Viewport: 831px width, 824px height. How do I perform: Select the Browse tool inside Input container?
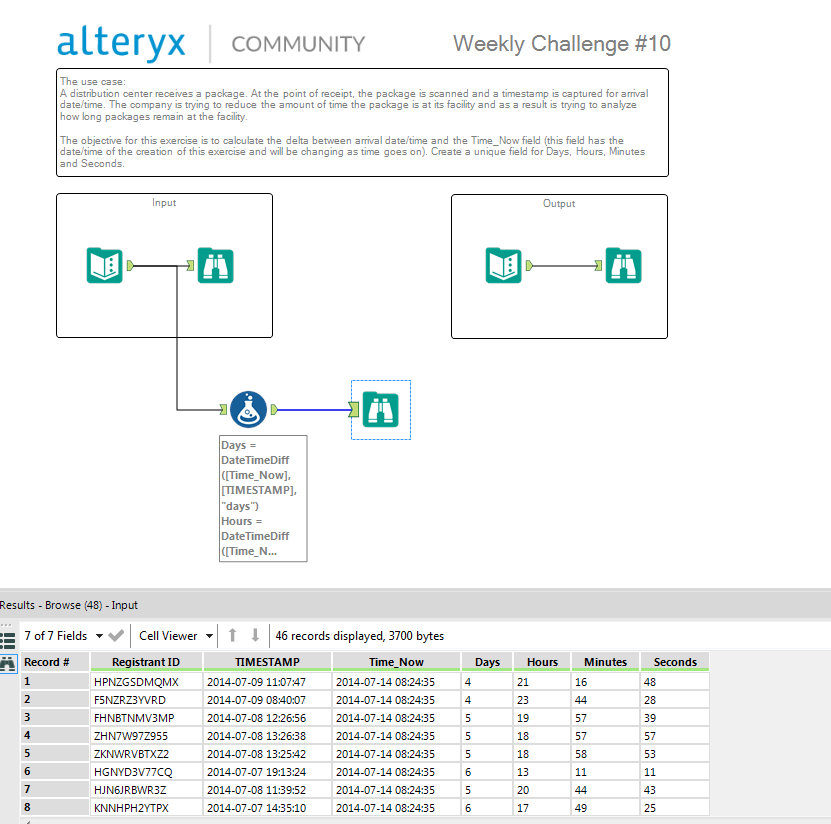[x=215, y=265]
